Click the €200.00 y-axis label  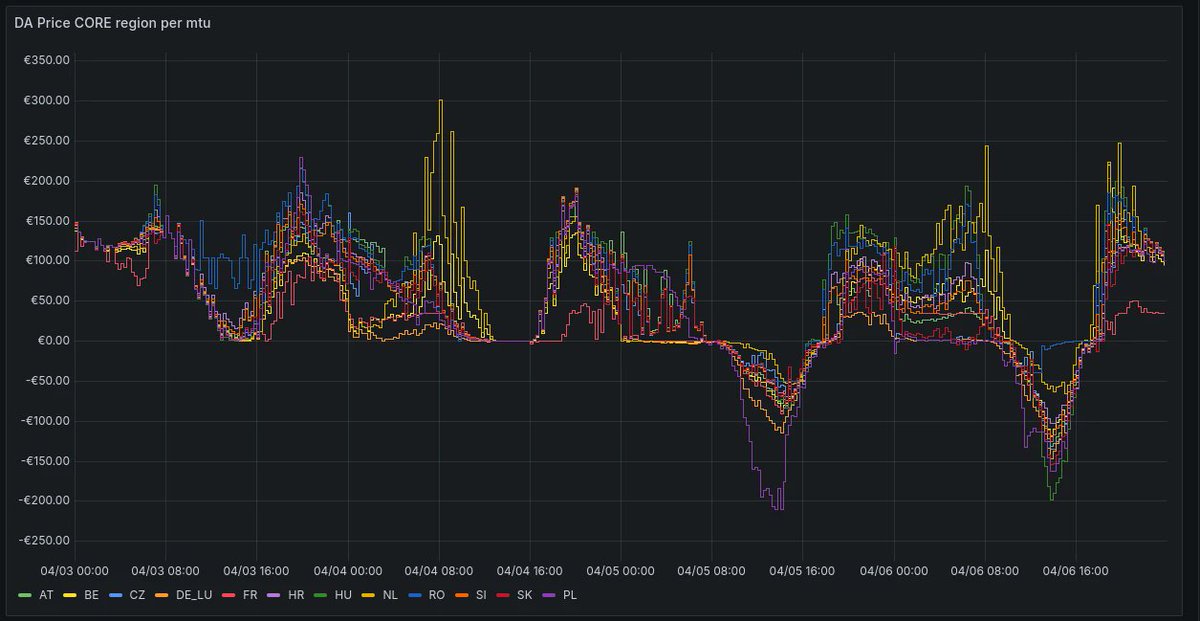(47, 181)
